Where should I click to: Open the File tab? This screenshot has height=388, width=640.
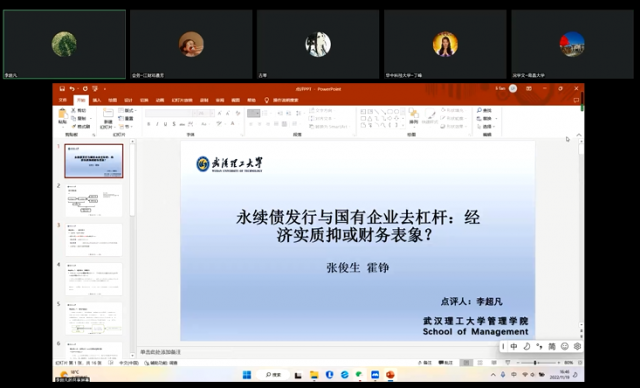(63, 100)
